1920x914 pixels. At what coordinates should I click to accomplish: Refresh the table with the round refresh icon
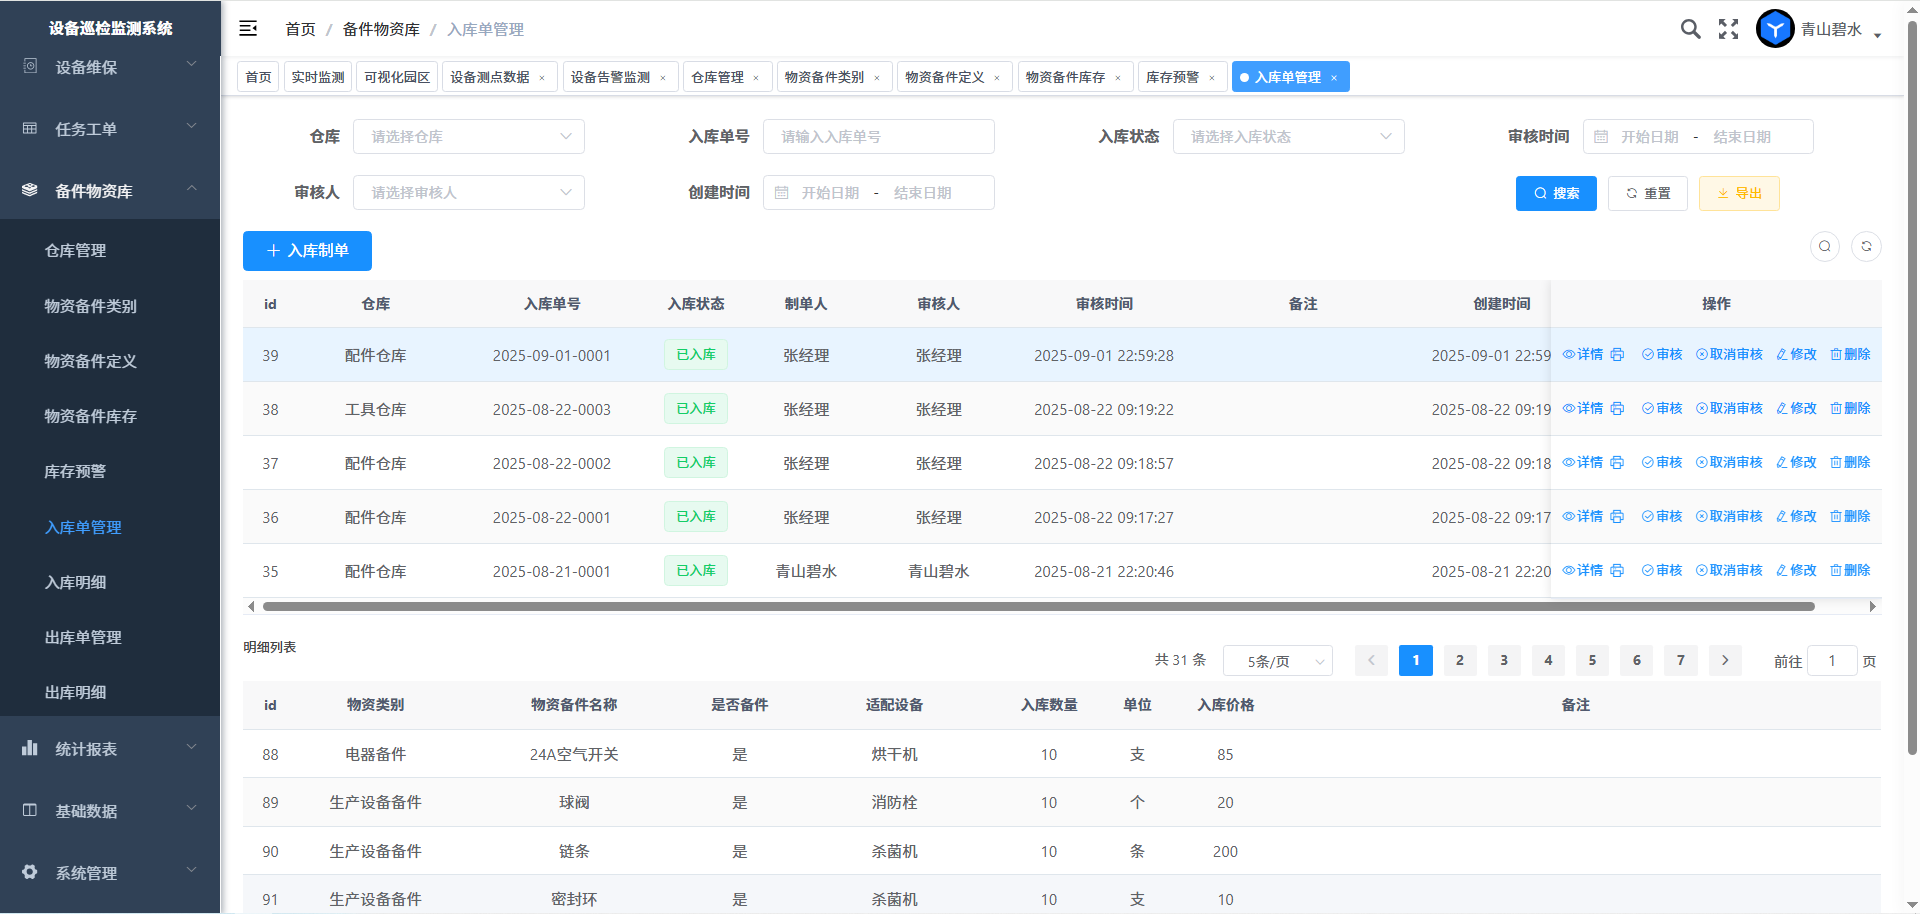[x=1866, y=247]
